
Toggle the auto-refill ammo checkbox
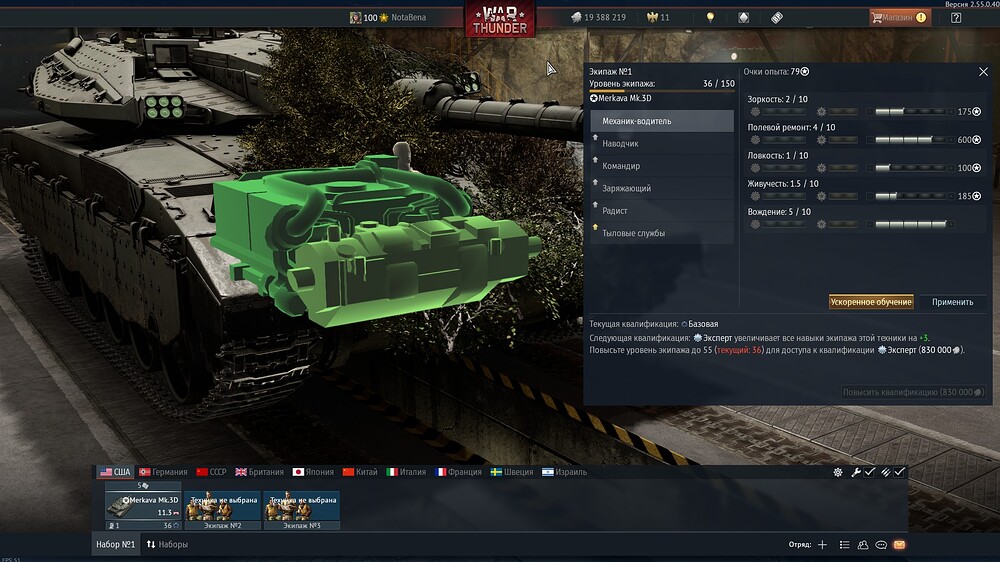899,472
